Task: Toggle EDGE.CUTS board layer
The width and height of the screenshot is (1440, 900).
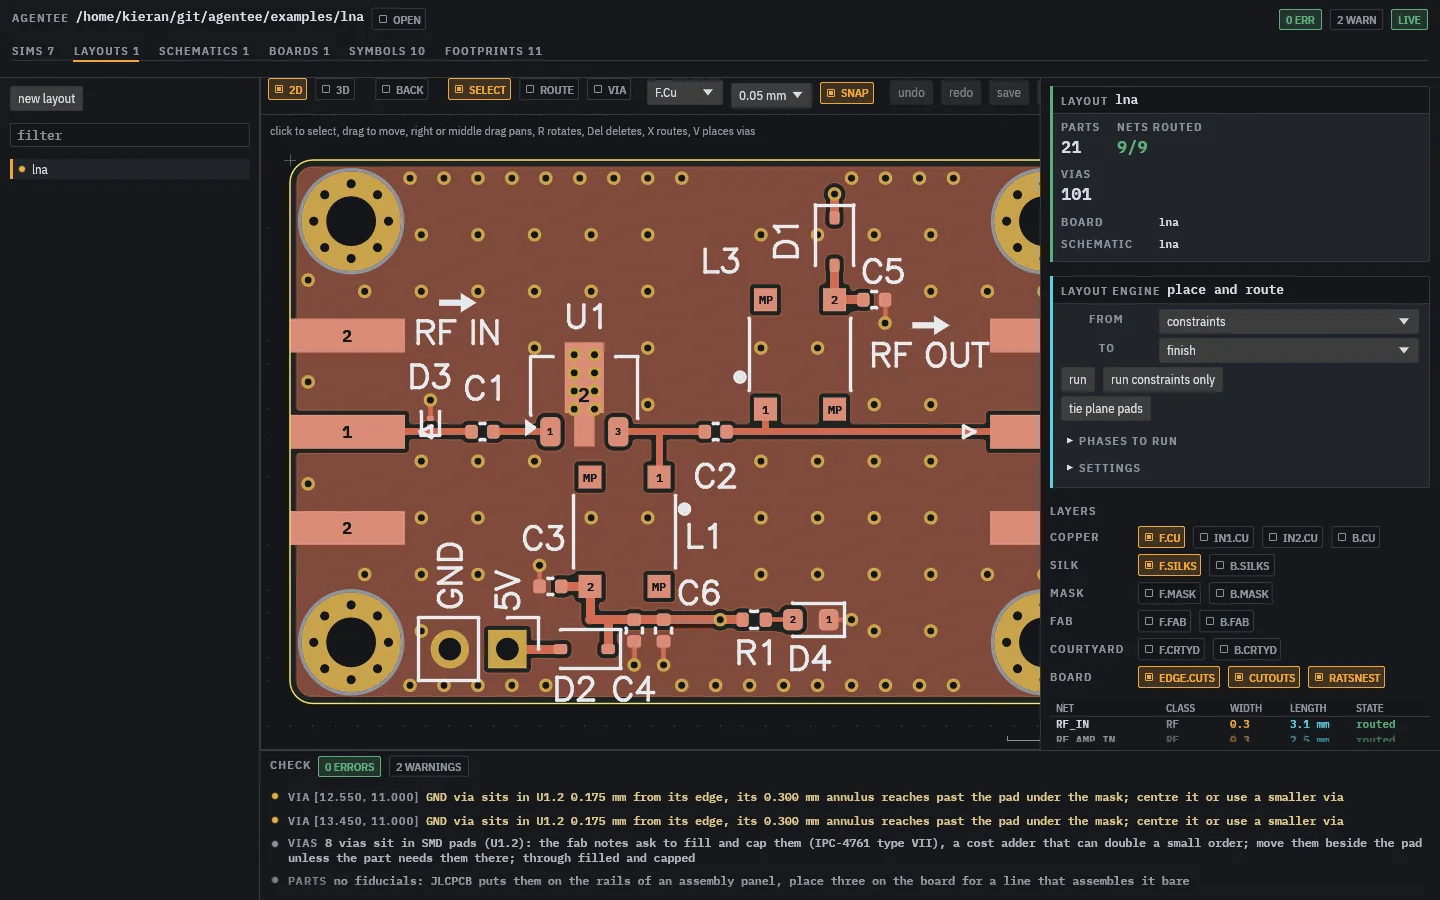Action: tap(1180, 678)
